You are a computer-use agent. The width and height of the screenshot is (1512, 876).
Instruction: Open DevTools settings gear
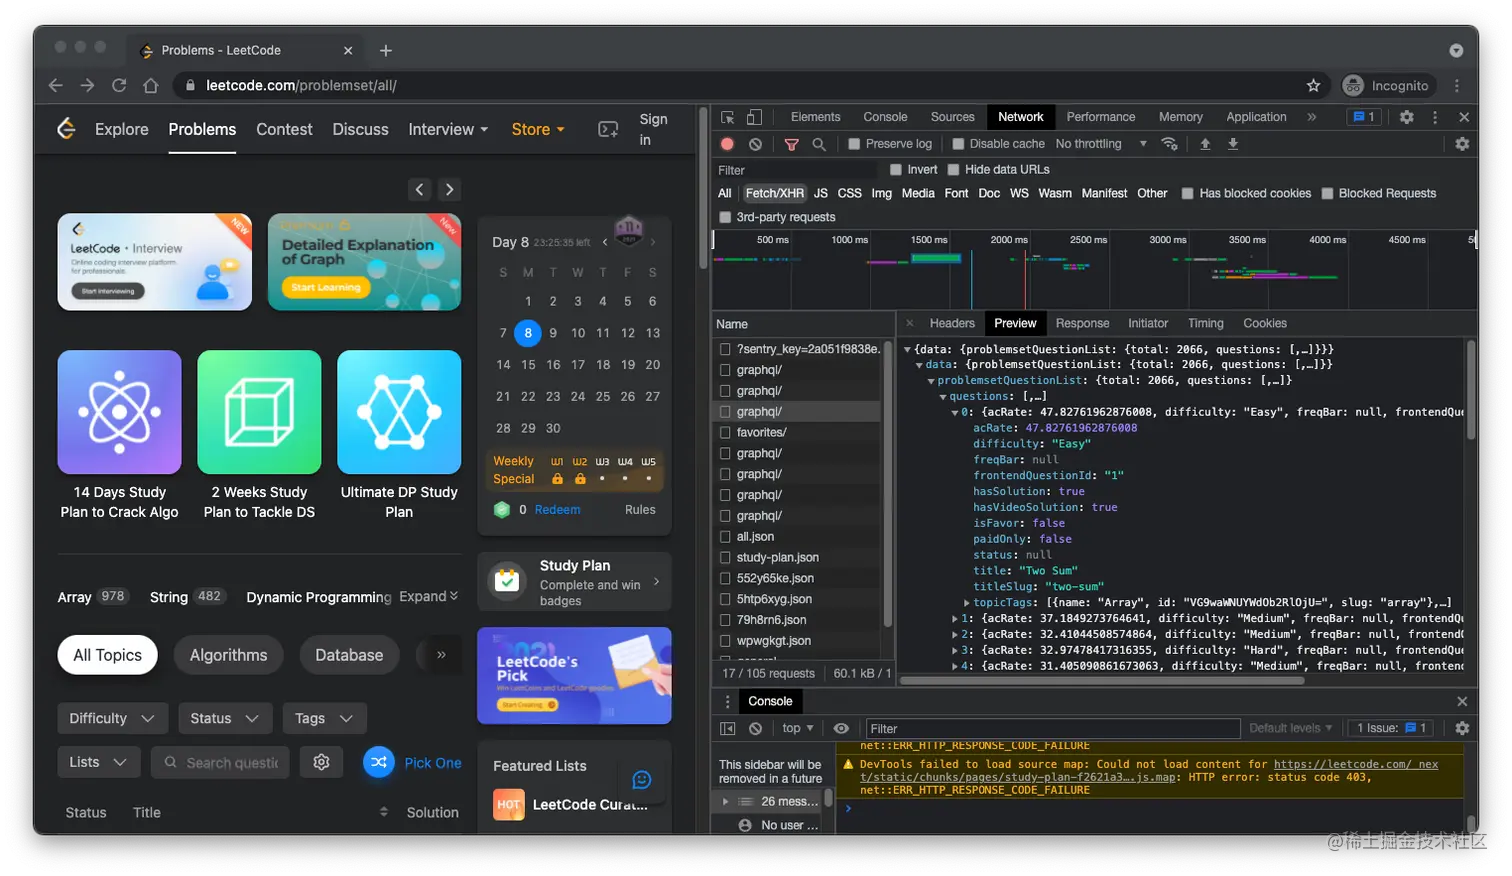(1406, 117)
